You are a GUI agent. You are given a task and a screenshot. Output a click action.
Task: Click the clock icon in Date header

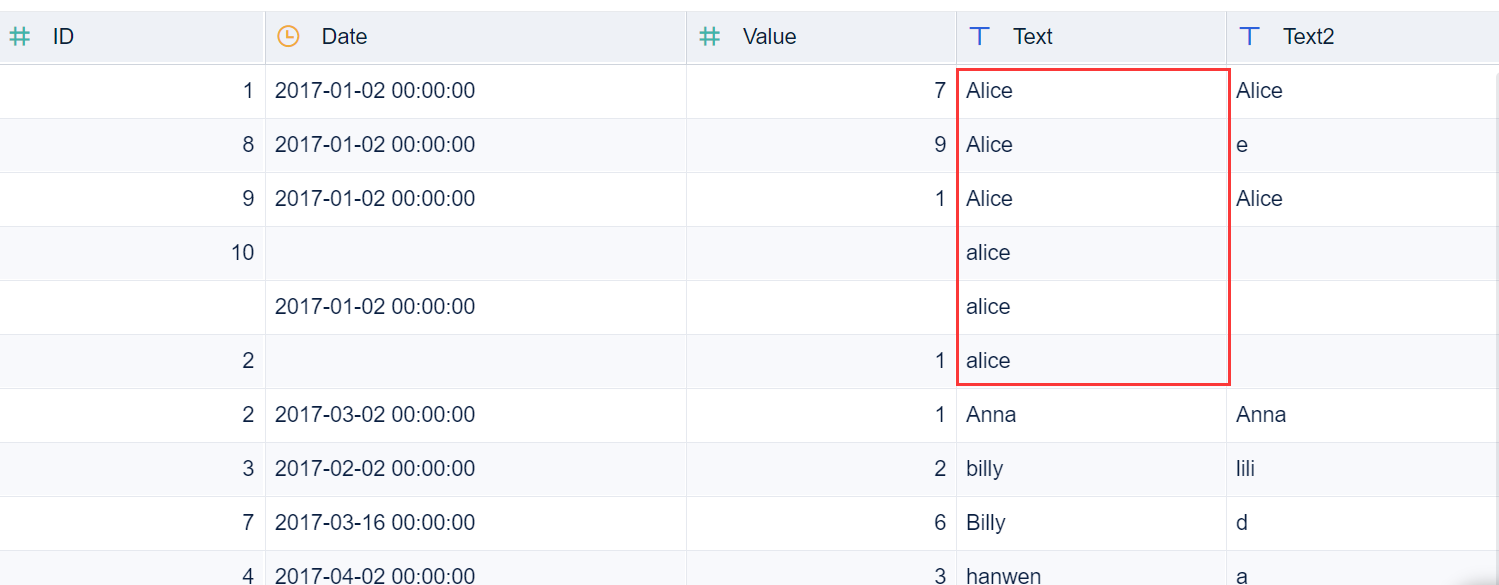pyautogui.click(x=288, y=37)
